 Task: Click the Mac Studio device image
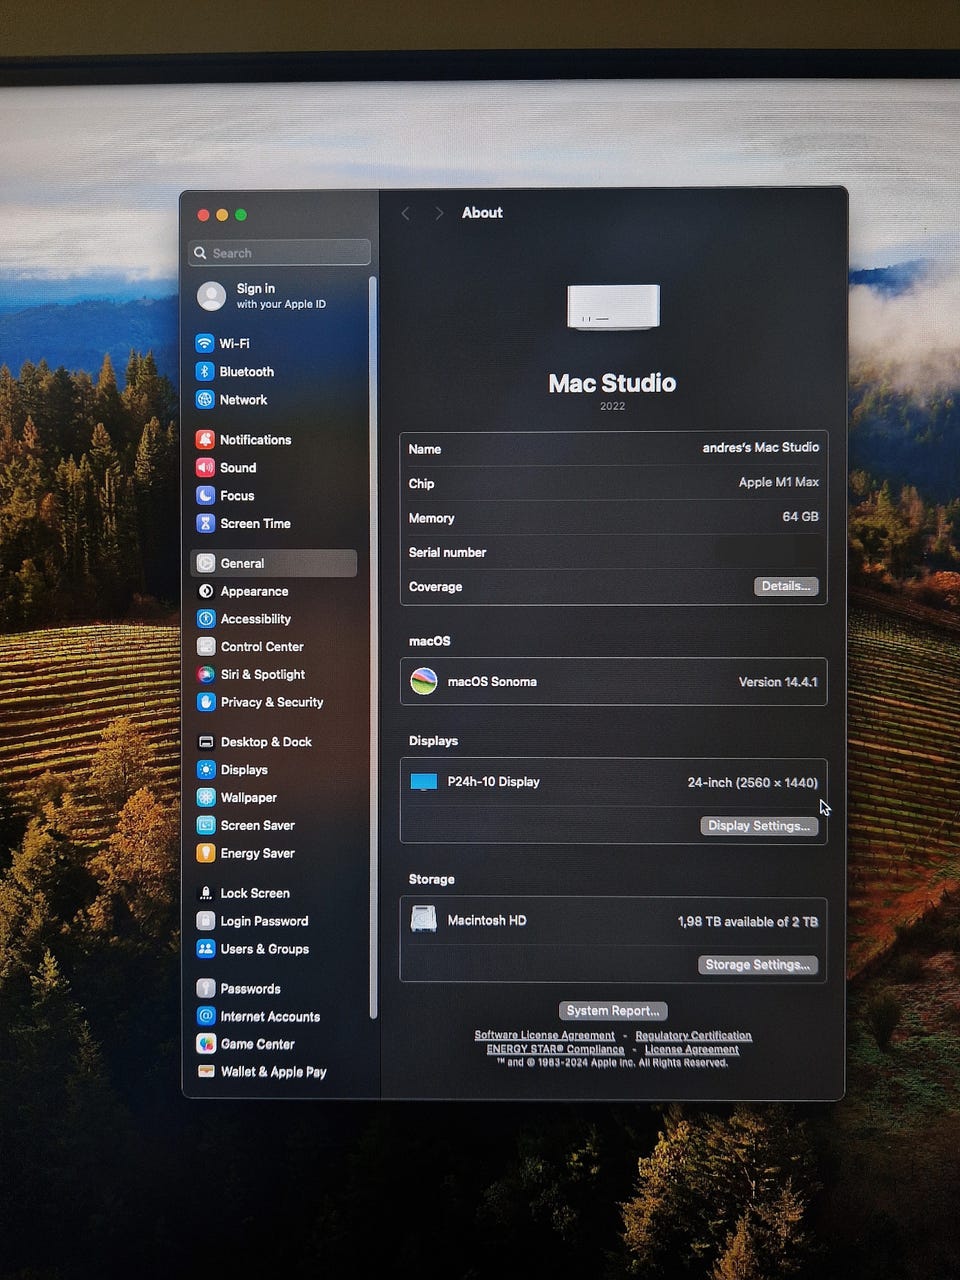[x=613, y=307]
